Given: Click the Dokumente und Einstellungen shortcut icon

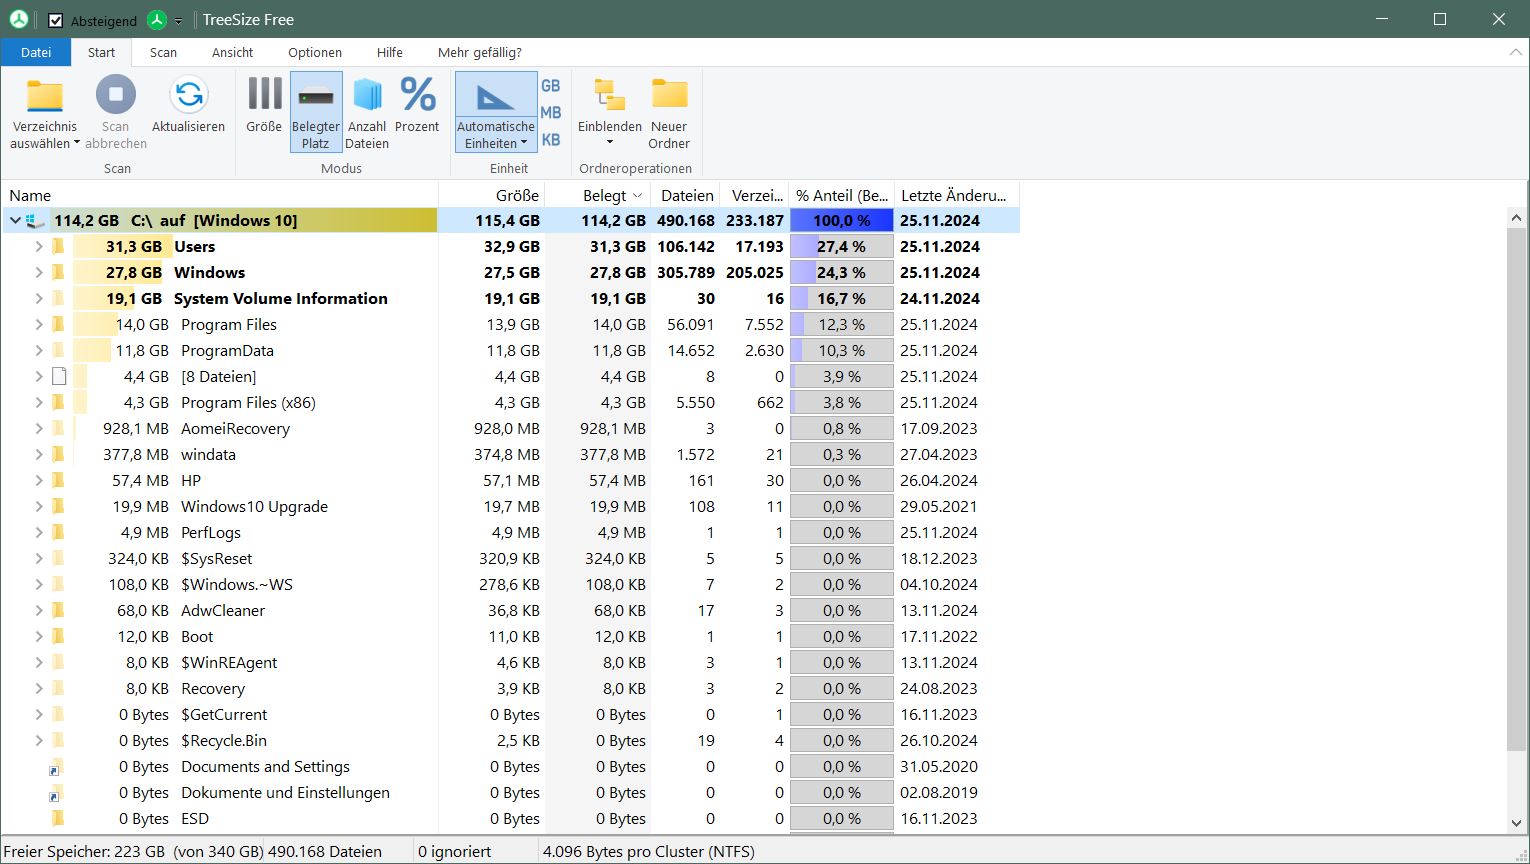Looking at the screenshot, I should pyautogui.click(x=56, y=794).
